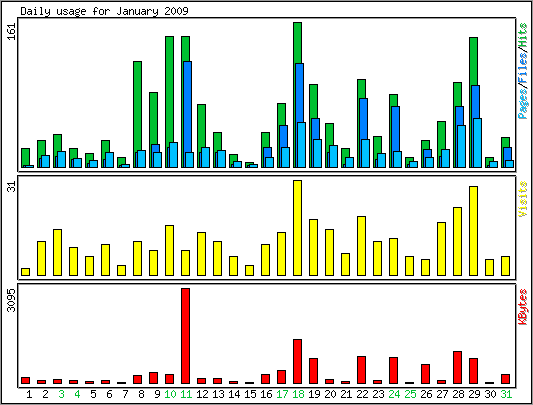Click the yellow Visits bar for day 29
This screenshot has width=533, height=405.
[474, 231]
